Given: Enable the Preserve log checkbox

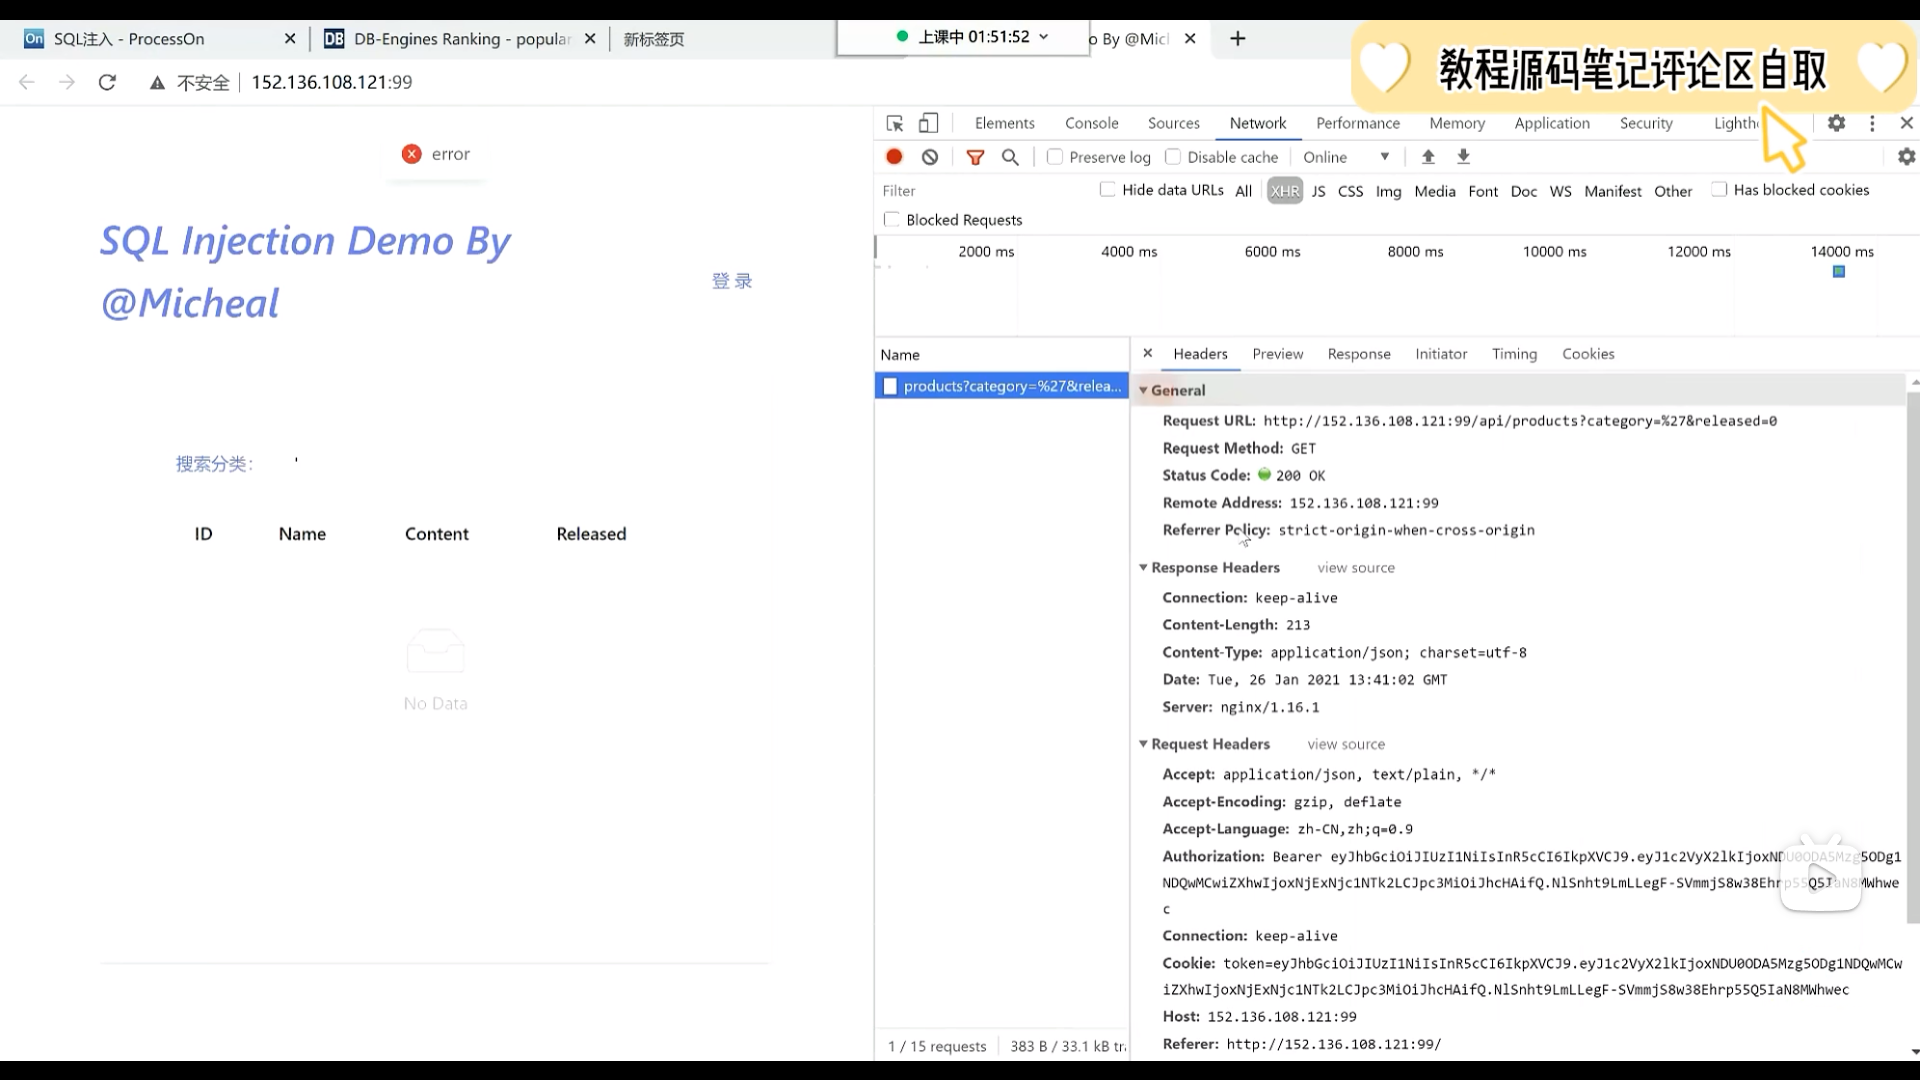Looking at the screenshot, I should pyautogui.click(x=1055, y=157).
